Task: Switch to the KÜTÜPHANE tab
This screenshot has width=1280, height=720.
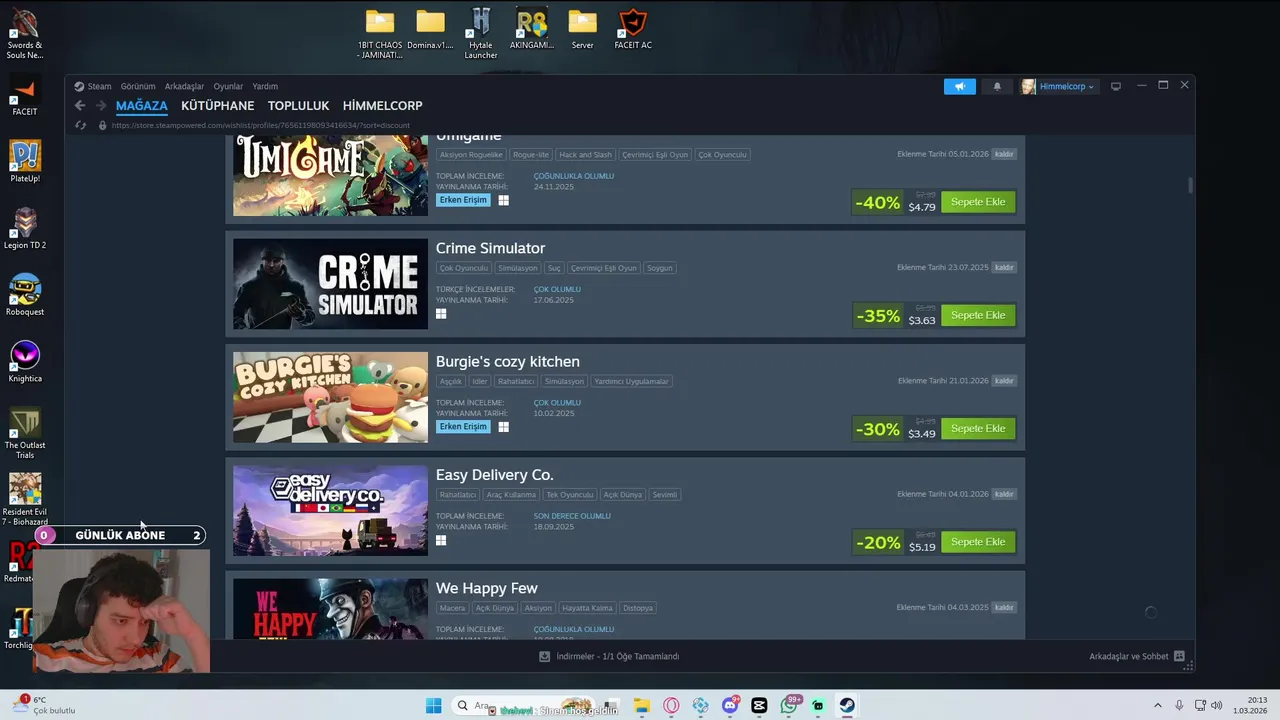Action: coord(217,105)
